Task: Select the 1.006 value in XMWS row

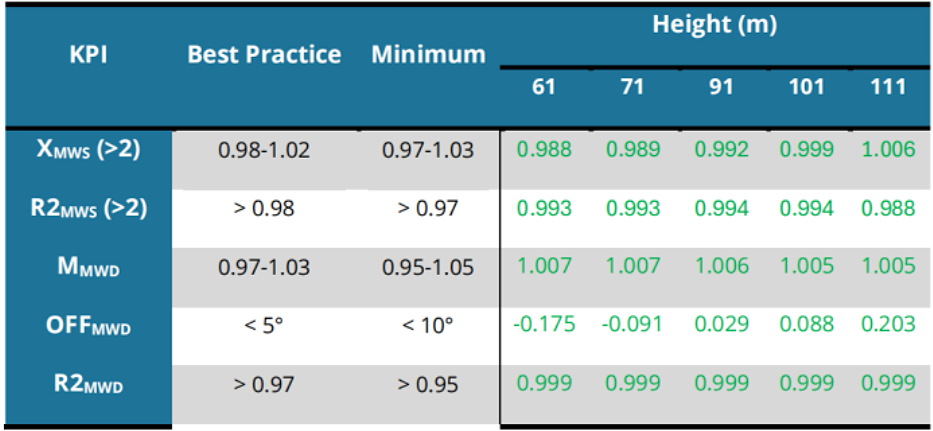Action: click(888, 149)
